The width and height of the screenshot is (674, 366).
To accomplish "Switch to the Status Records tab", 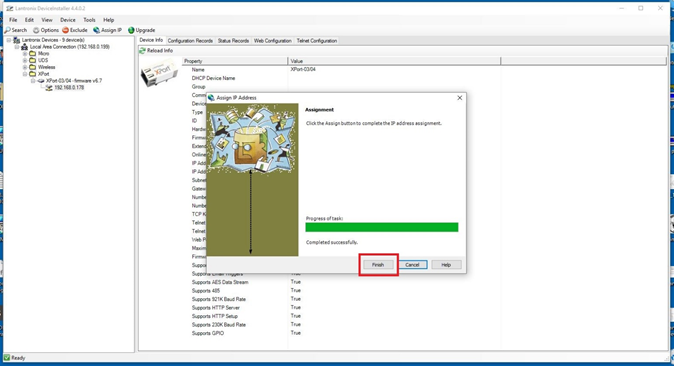I will tap(233, 40).
